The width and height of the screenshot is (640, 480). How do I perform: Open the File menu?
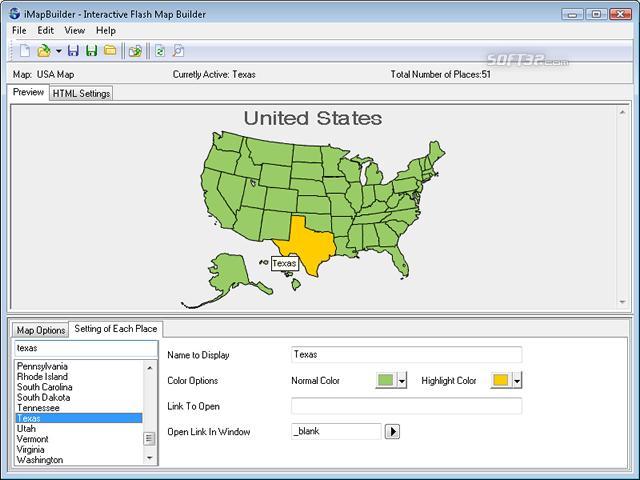pos(19,30)
